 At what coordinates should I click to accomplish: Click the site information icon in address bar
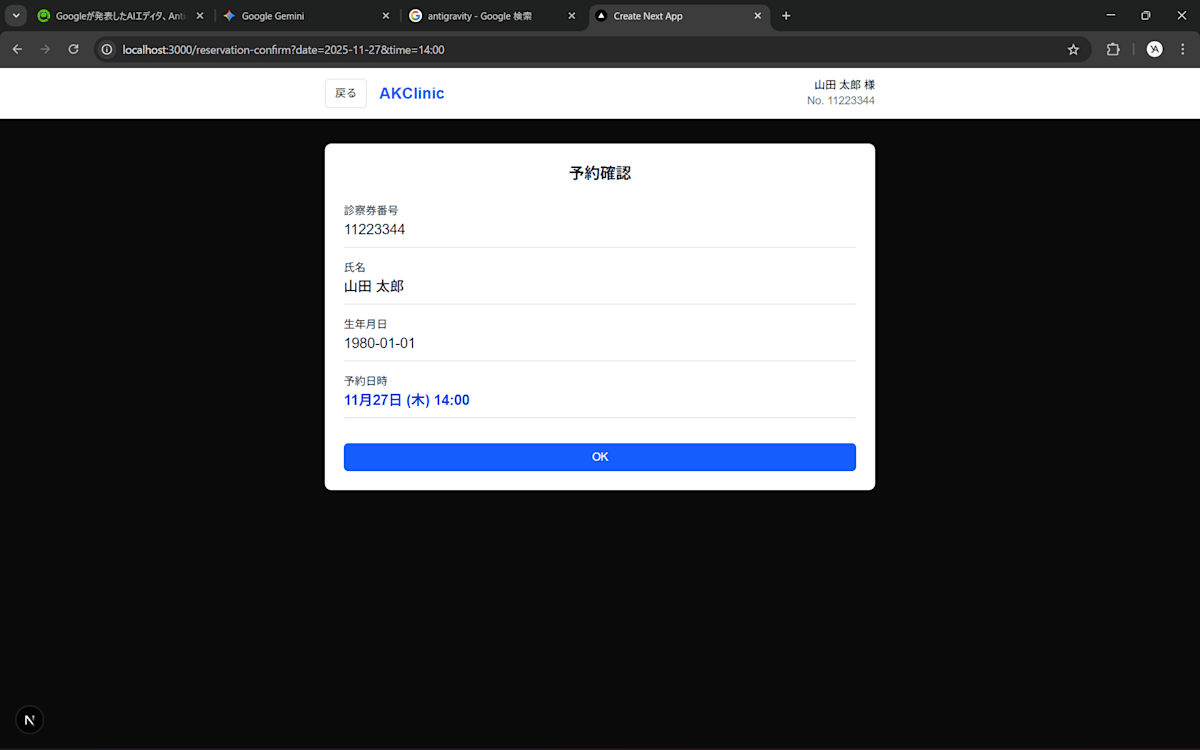coord(107,49)
